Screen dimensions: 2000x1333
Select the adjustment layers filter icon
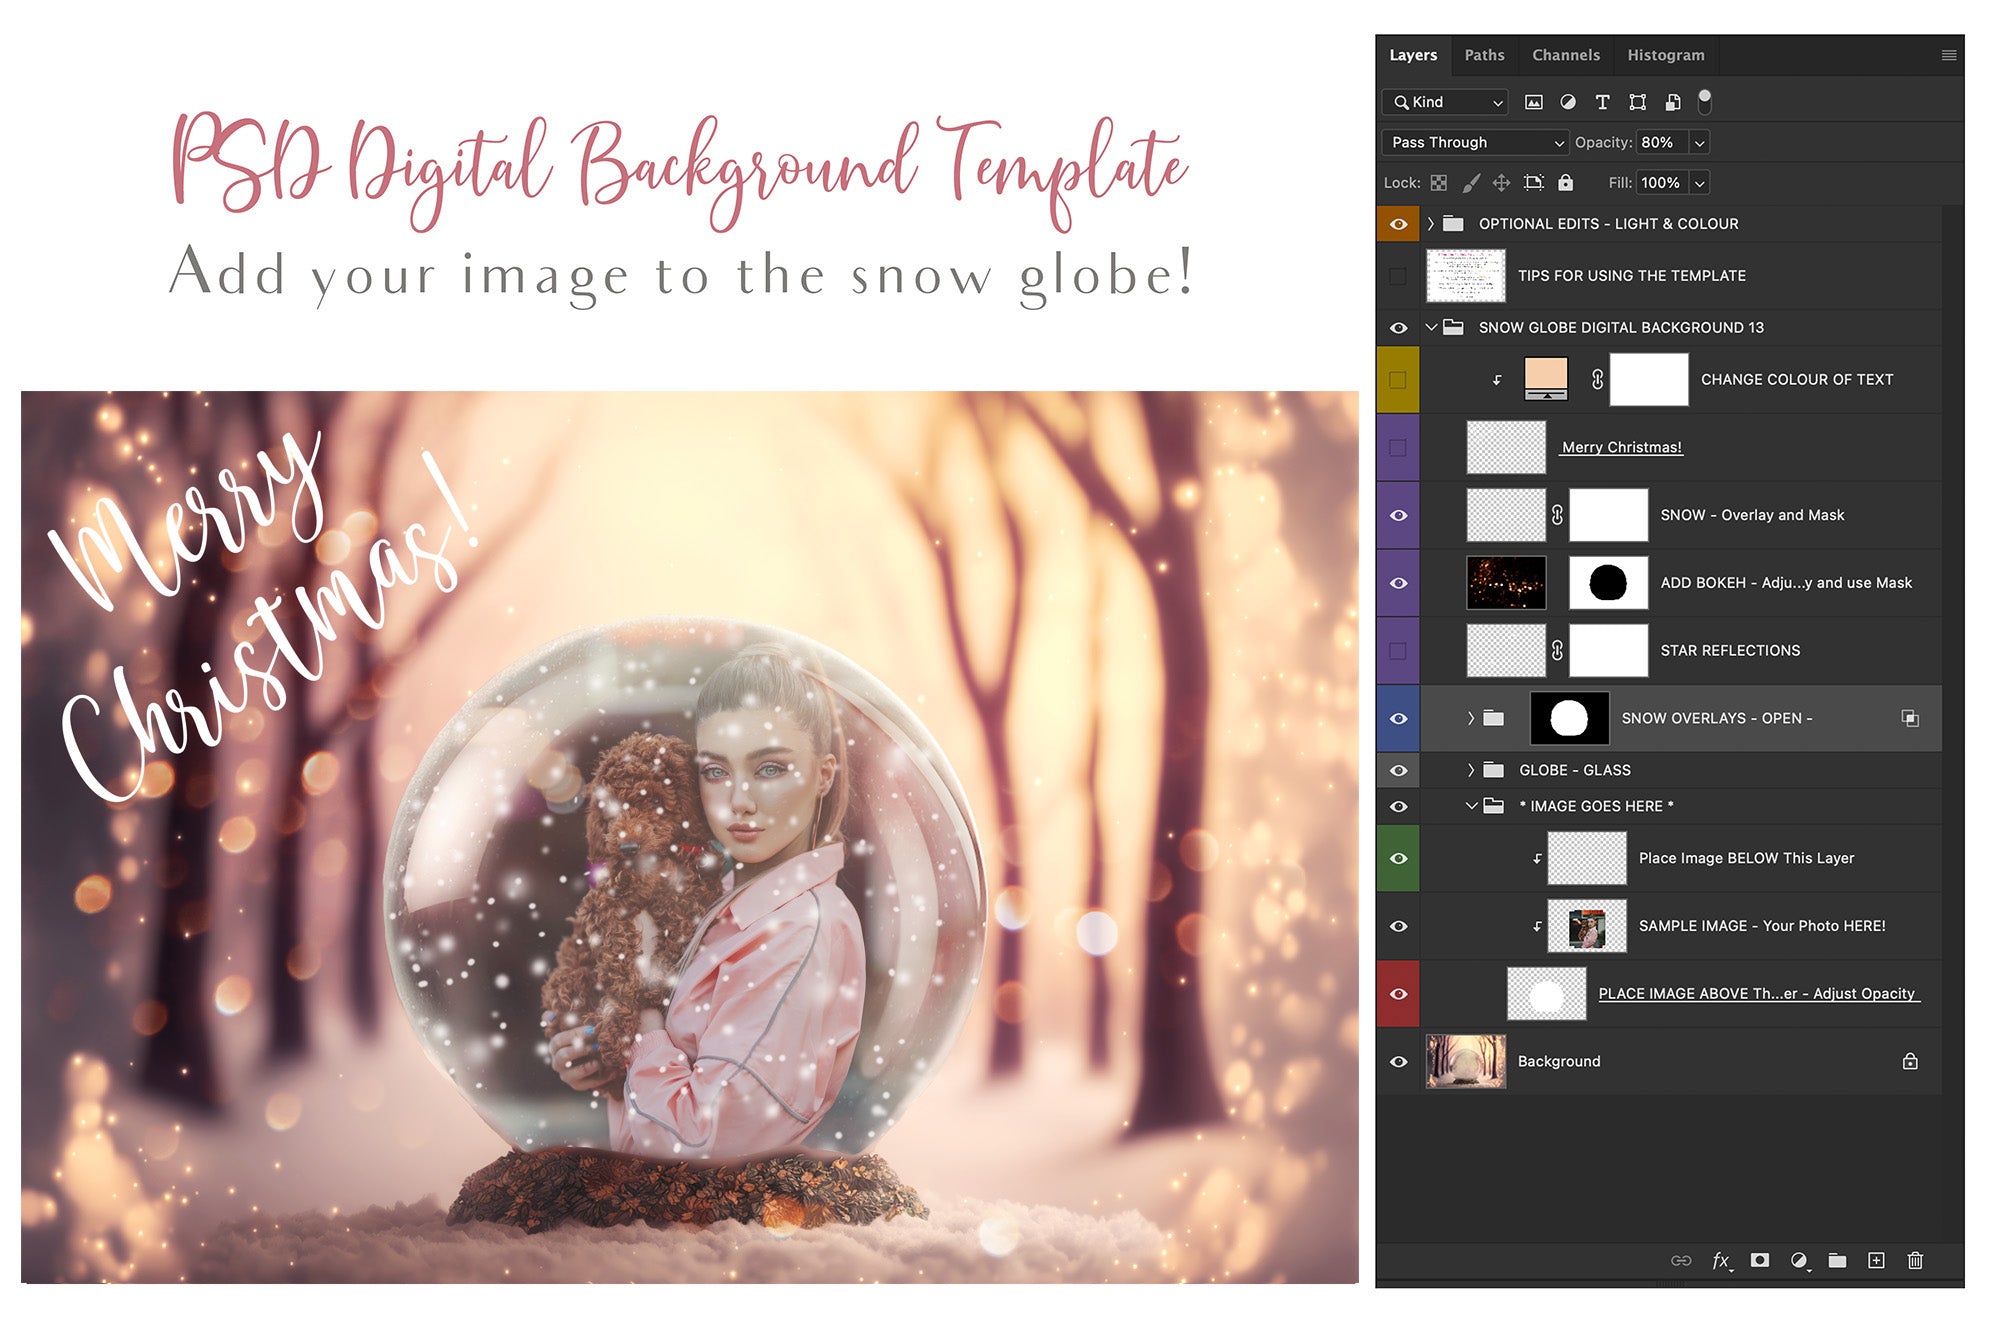point(1569,102)
